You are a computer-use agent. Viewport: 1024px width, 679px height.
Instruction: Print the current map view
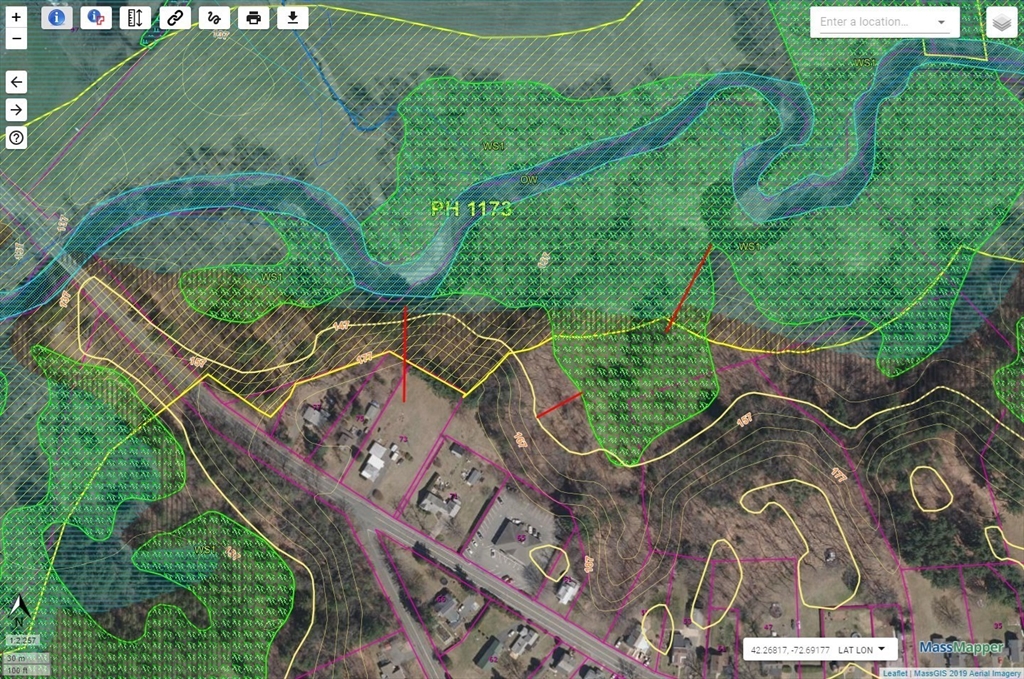tap(253, 17)
